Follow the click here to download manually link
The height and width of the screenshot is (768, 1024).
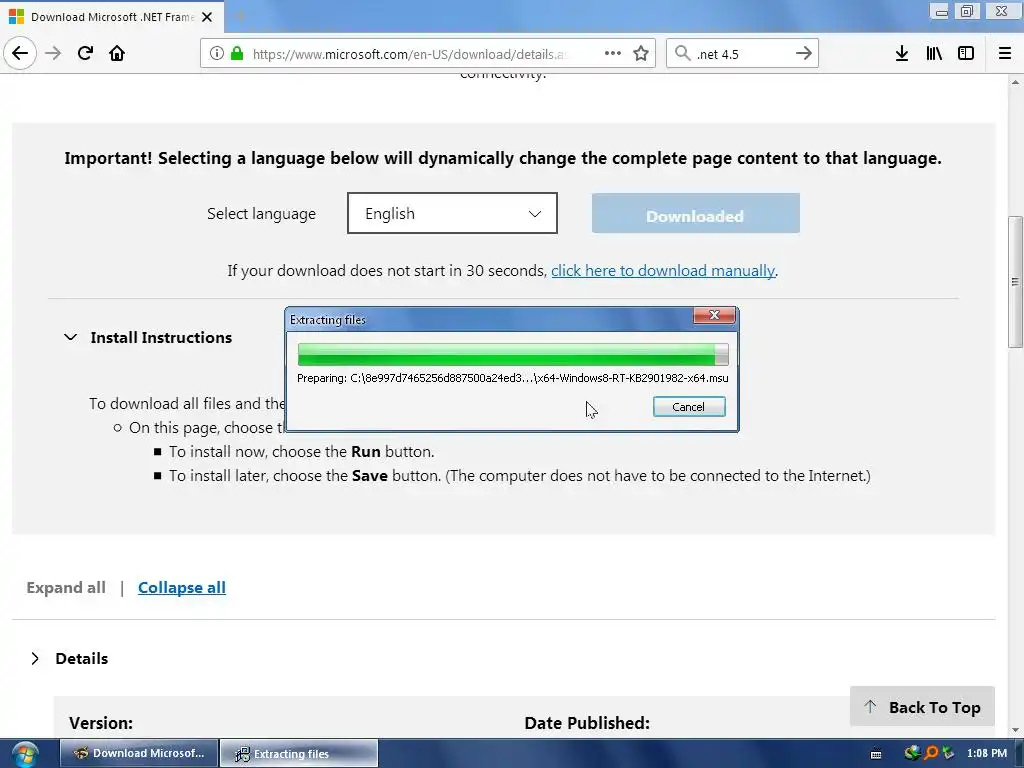tap(663, 270)
